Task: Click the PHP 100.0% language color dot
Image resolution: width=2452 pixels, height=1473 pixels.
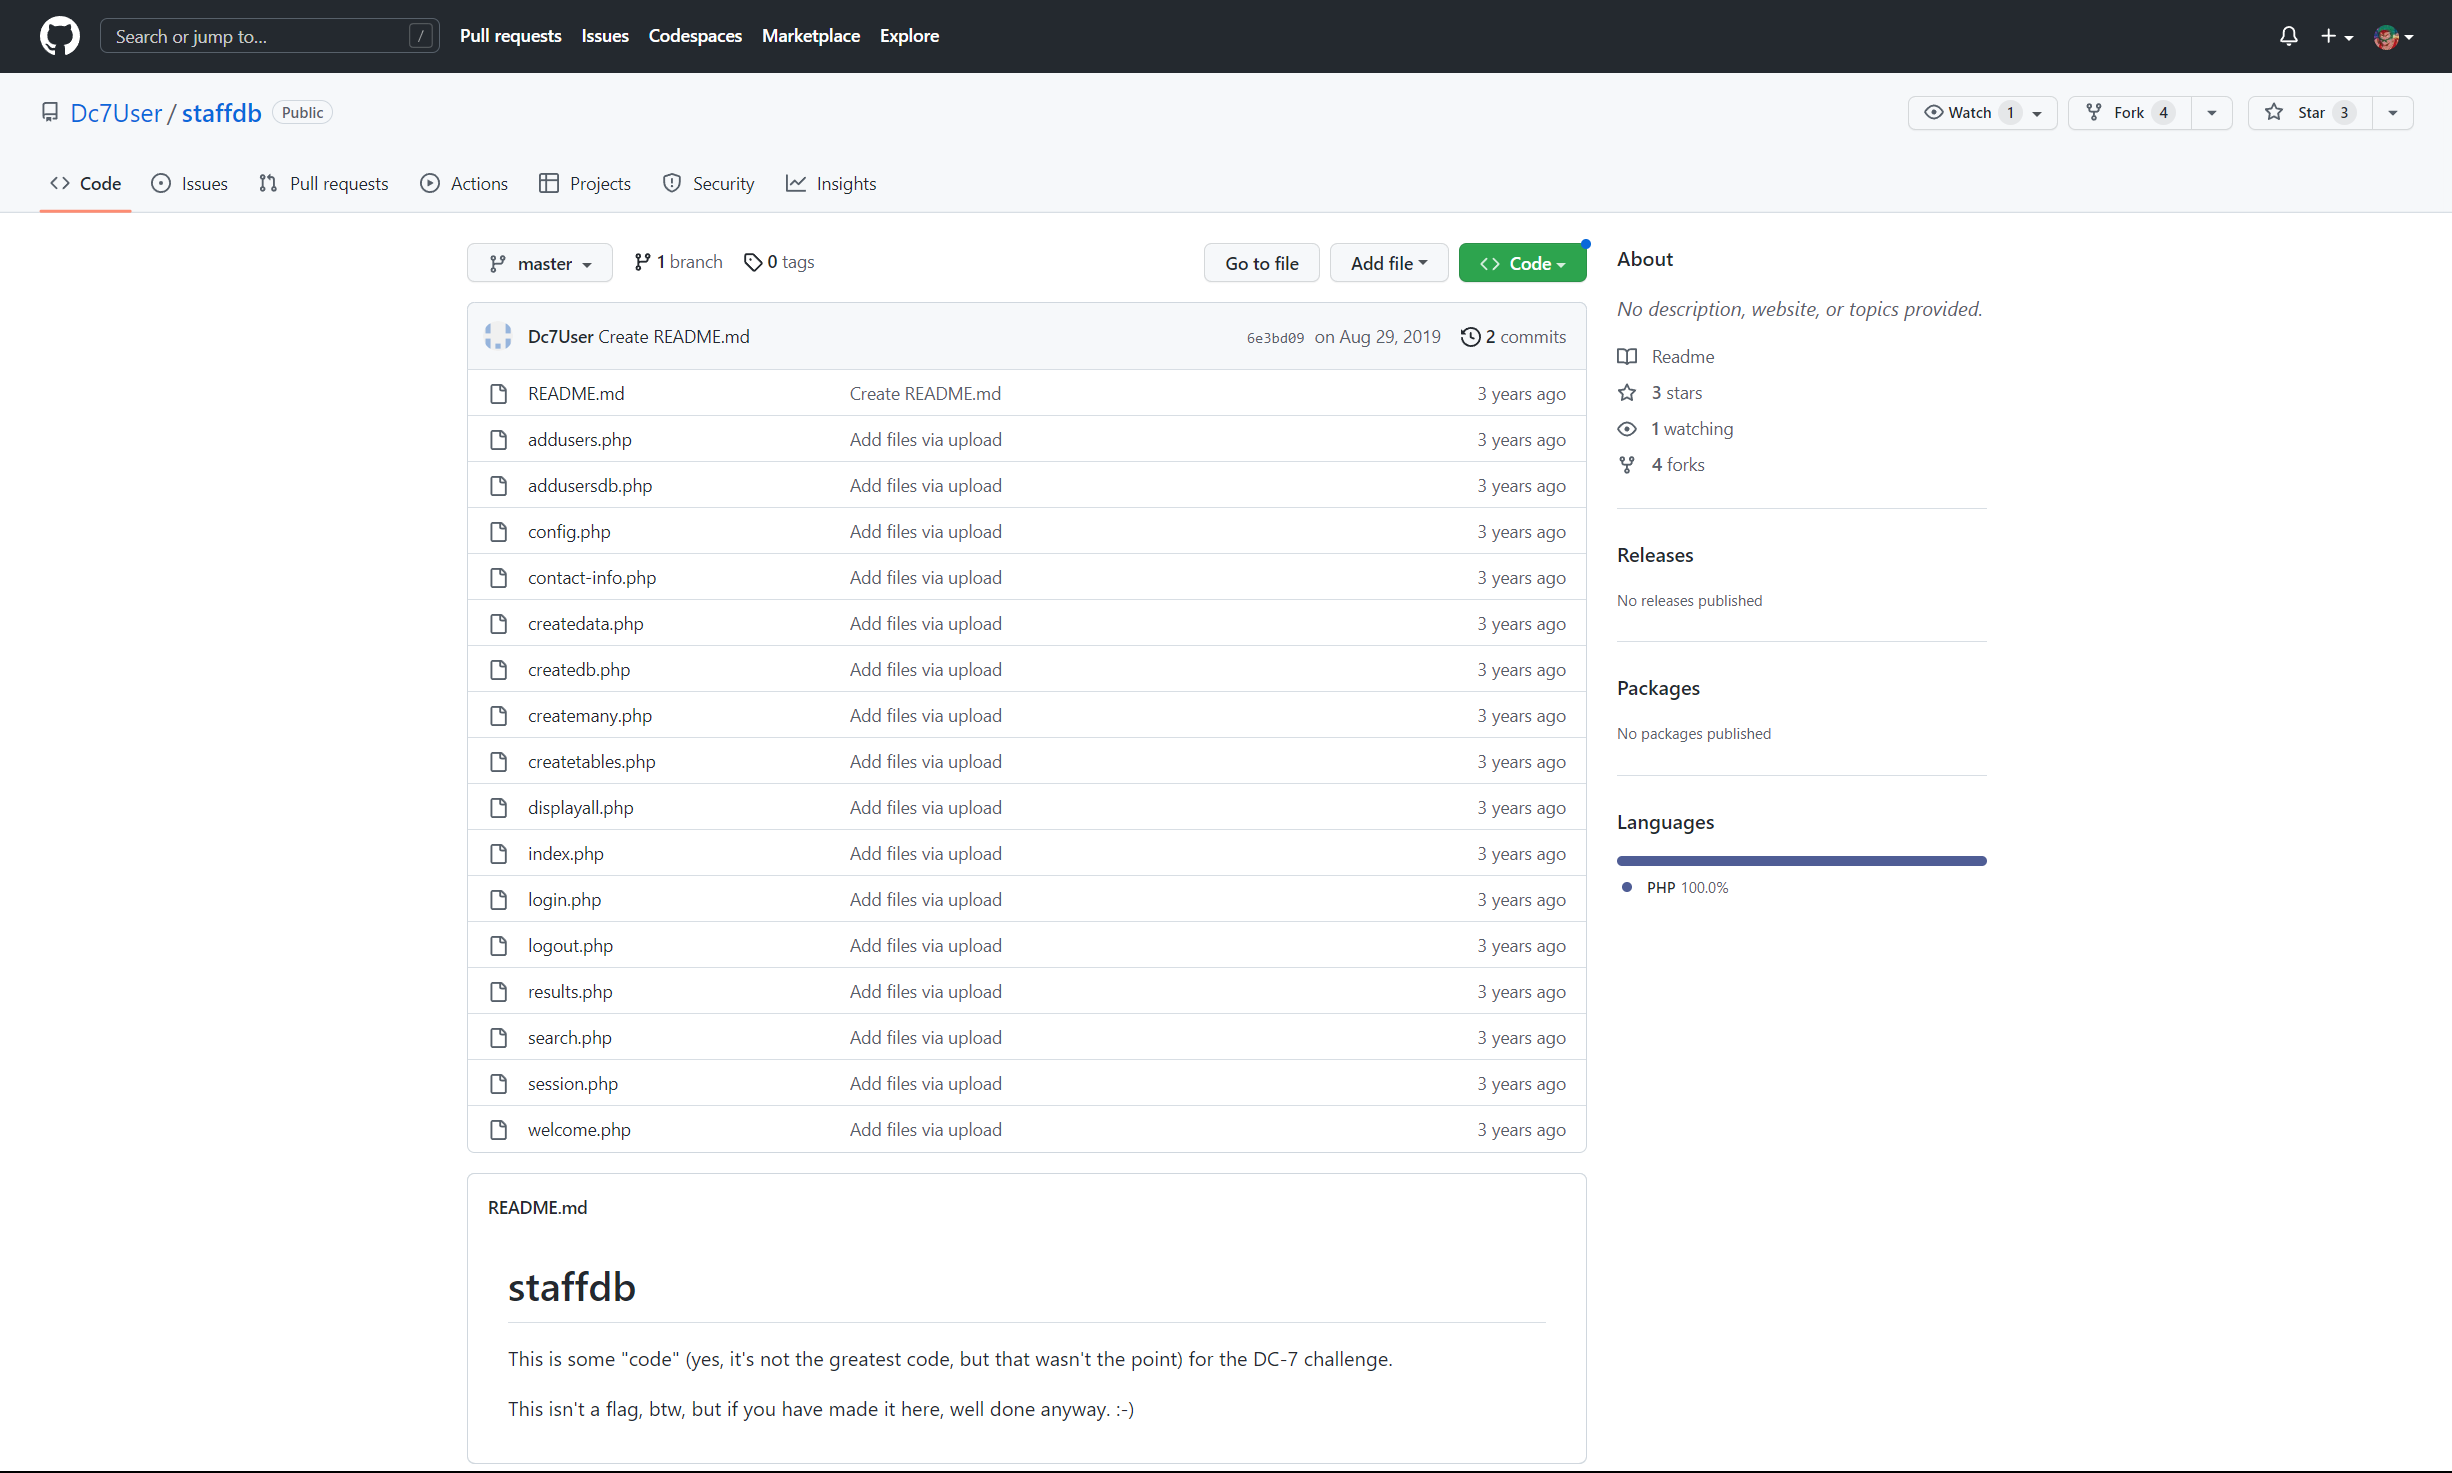Action: (1626, 887)
